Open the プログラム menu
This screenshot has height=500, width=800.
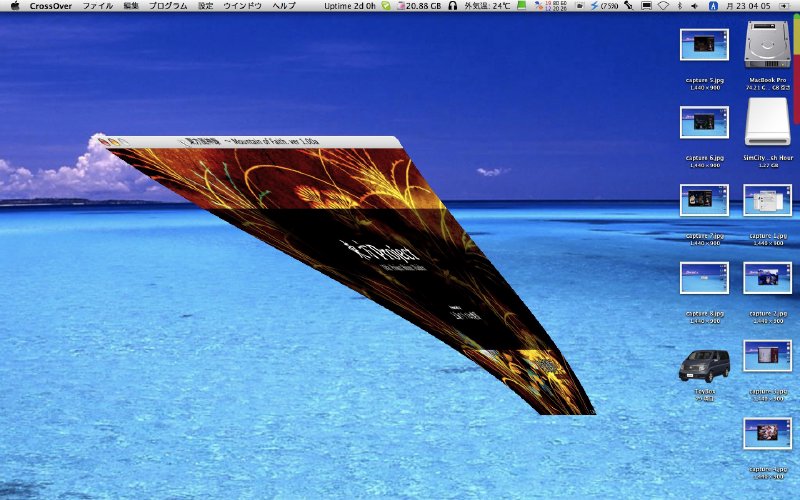[168, 6]
